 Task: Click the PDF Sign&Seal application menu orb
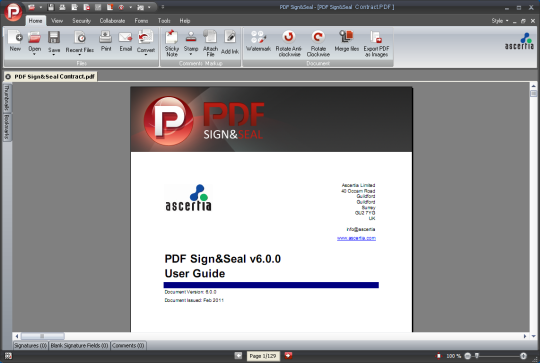coord(13,12)
